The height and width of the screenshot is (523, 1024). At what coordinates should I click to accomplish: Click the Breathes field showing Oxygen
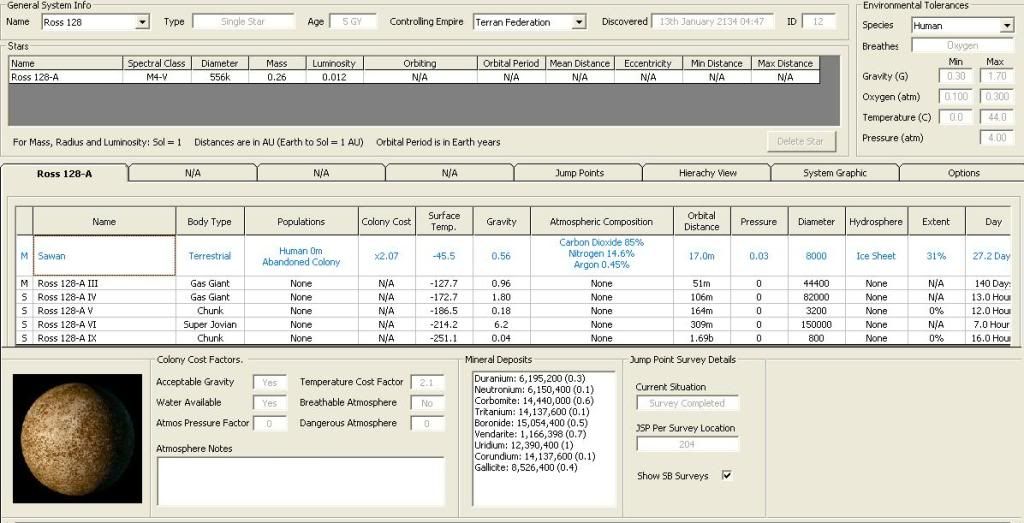(963, 46)
